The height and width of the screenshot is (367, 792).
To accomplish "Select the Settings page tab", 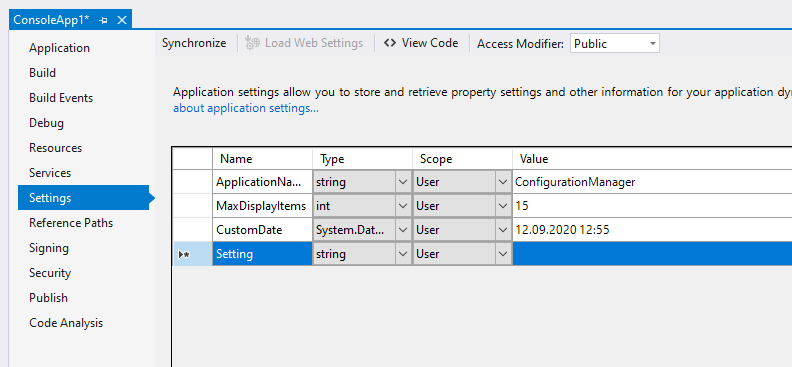I will pos(83,198).
